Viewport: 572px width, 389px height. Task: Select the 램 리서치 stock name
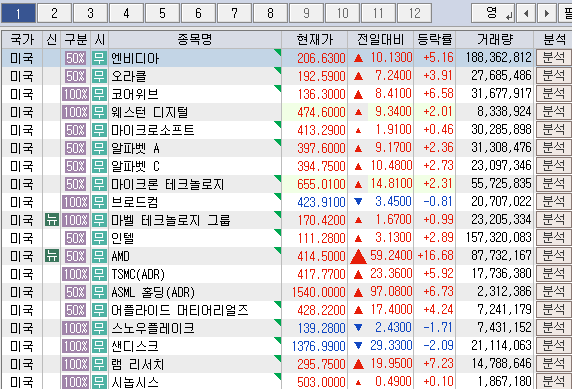click(138, 364)
